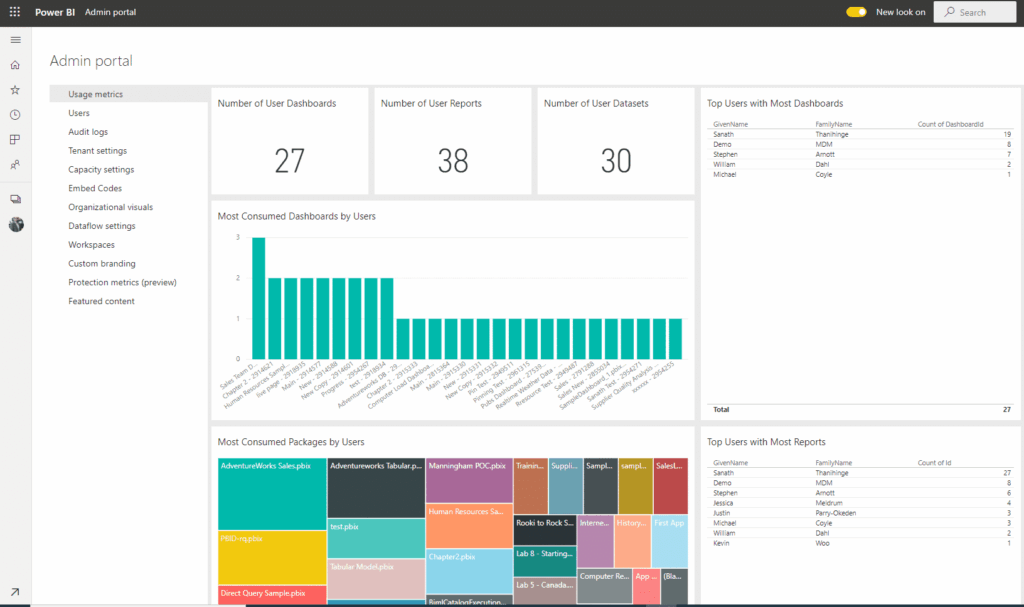Click the magnifier icon in the Search box
Viewport: 1024px width, 607px height.
point(949,12)
